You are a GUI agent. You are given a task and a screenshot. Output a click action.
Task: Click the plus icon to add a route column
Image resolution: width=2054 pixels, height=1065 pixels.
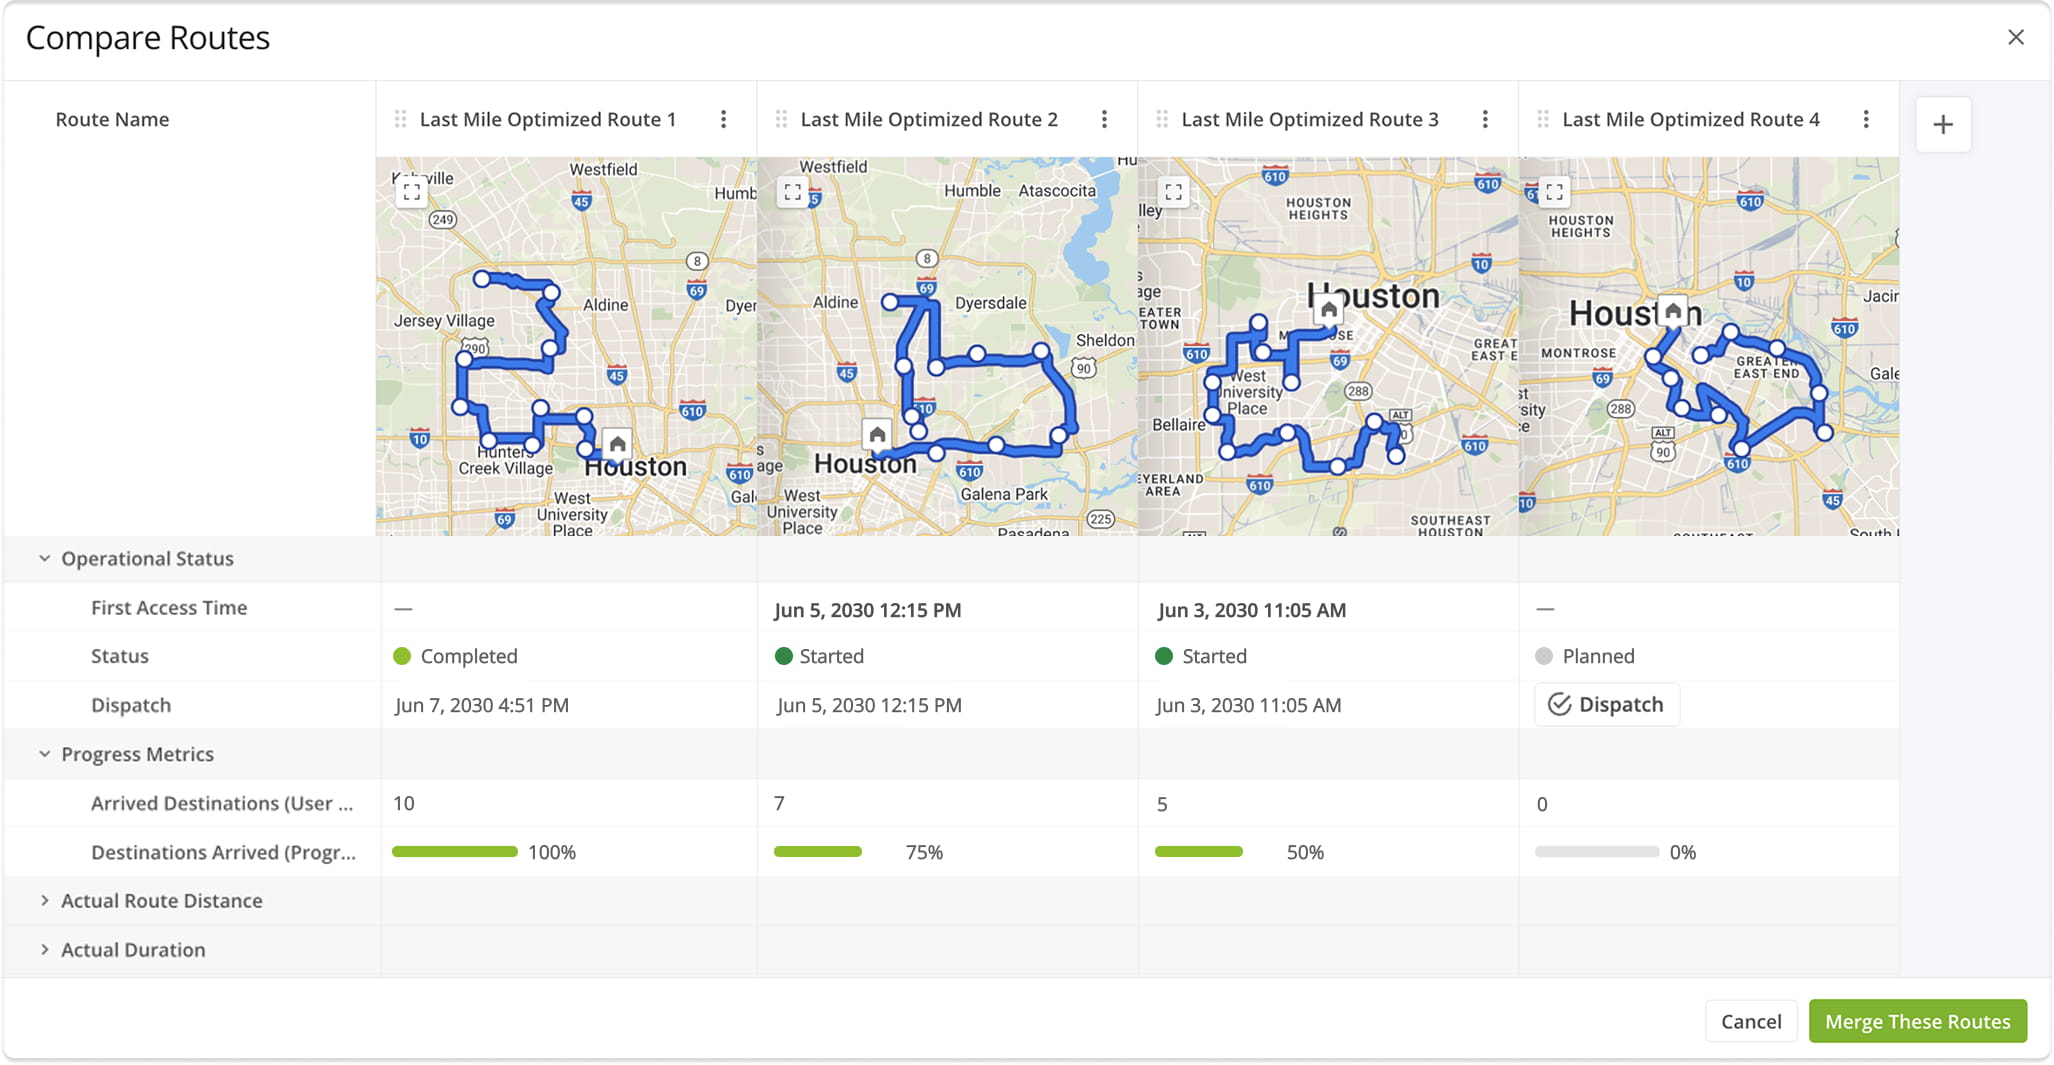click(1943, 125)
